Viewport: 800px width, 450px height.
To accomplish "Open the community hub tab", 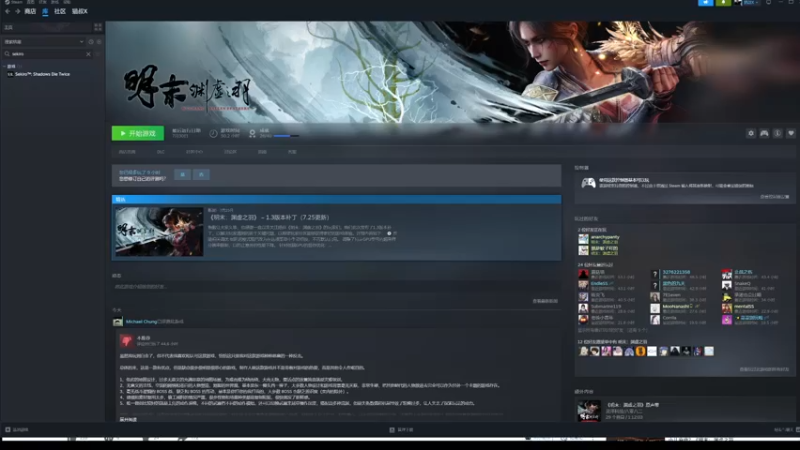I will coord(194,152).
